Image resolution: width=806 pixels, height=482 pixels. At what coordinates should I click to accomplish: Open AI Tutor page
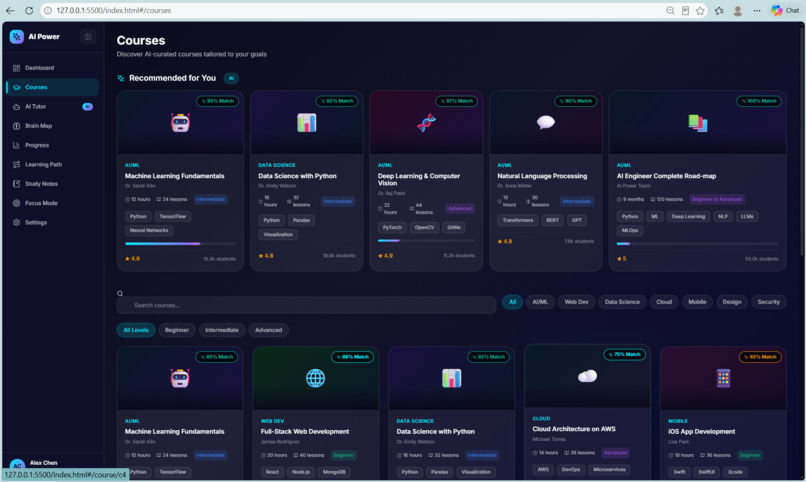[52, 106]
